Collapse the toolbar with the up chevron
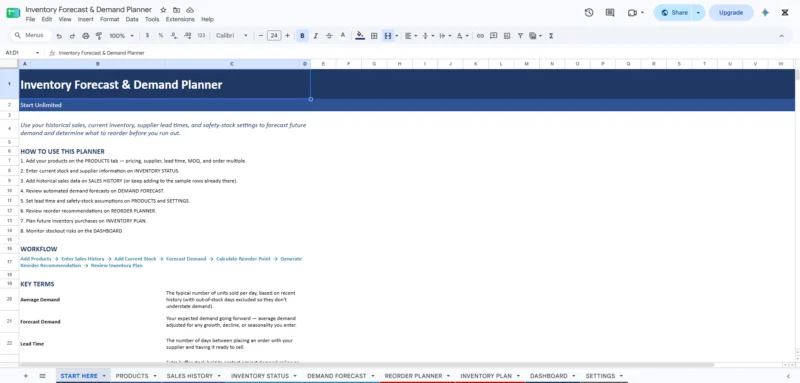Viewport: 800px width, 383px height. (781, 36)
